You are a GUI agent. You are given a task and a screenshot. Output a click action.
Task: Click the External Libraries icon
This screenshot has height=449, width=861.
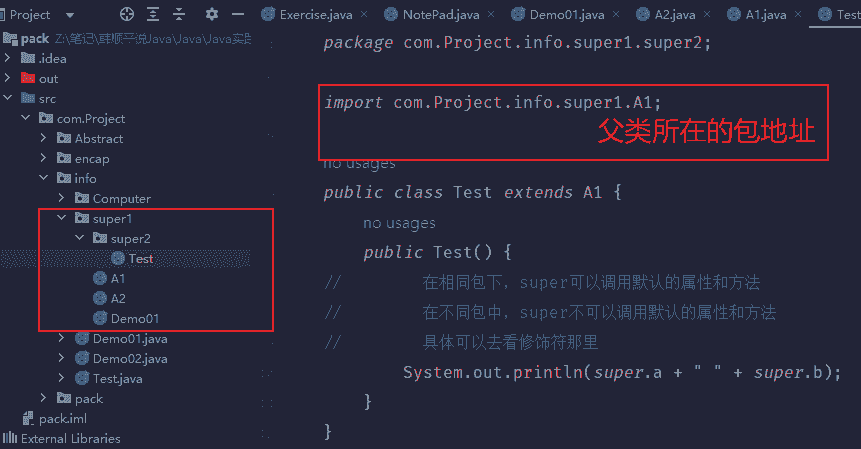point(10,438)
